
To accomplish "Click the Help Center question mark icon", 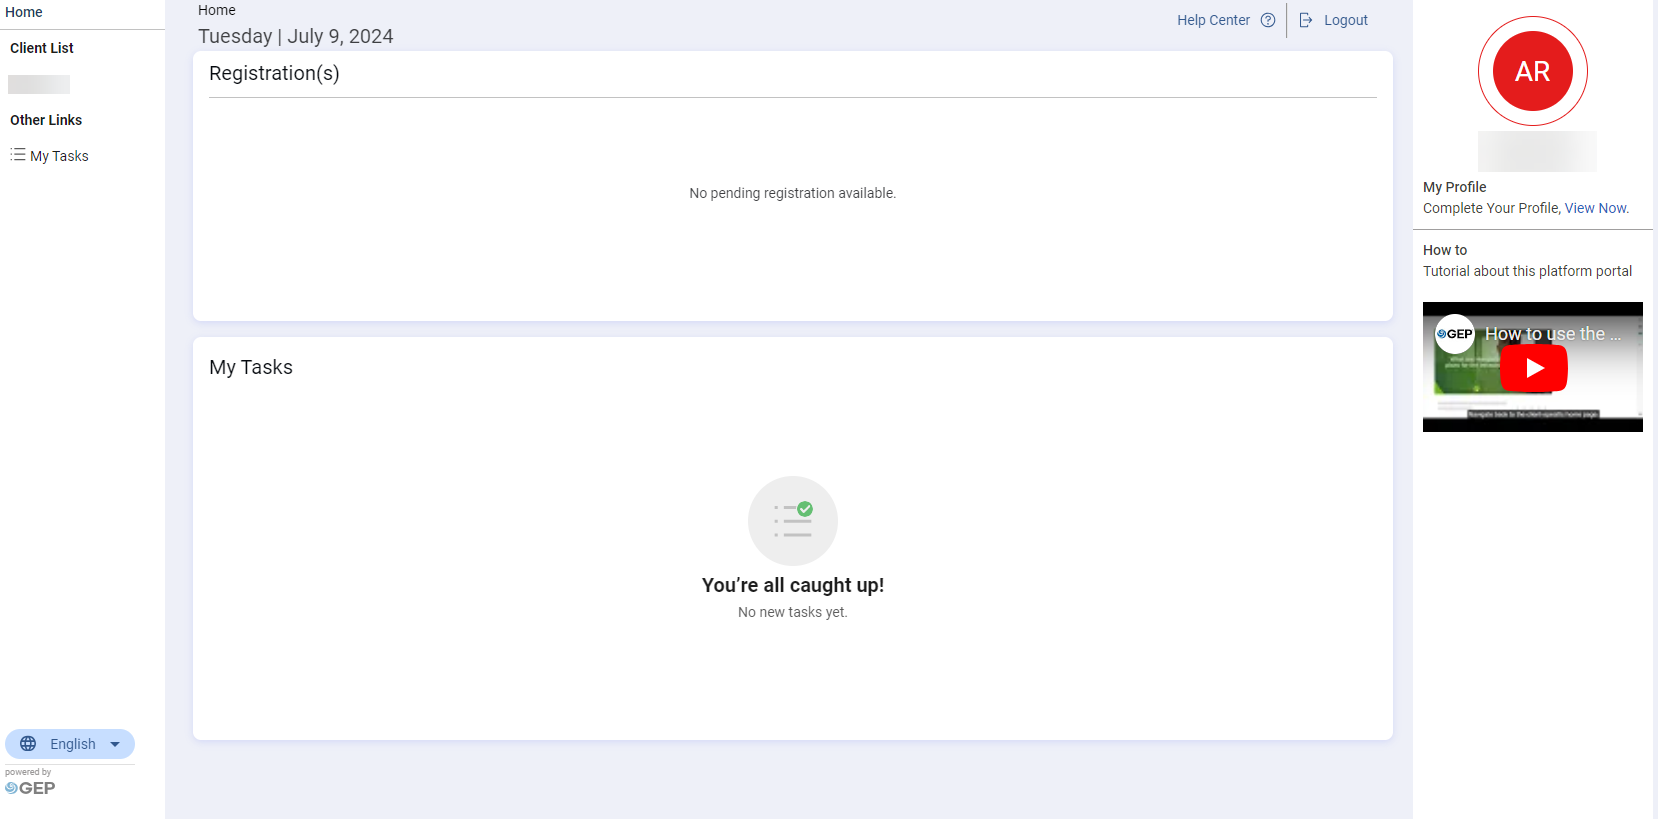I will (1268, 20).
